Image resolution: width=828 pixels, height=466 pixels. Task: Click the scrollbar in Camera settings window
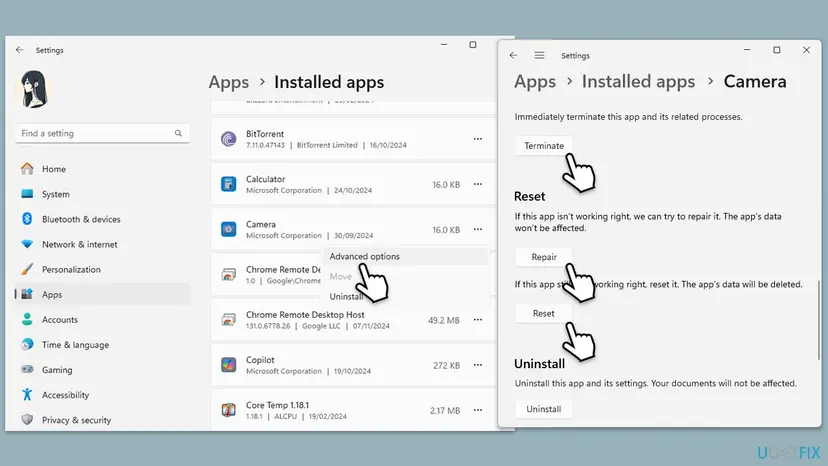818,320
